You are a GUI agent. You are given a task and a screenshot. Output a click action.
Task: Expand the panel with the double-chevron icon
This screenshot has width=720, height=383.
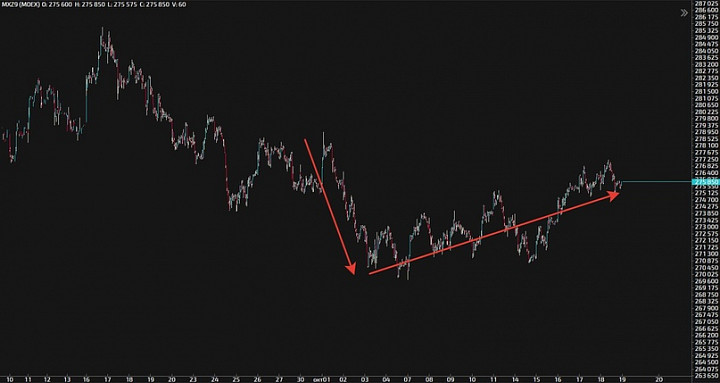pos(684,13)
